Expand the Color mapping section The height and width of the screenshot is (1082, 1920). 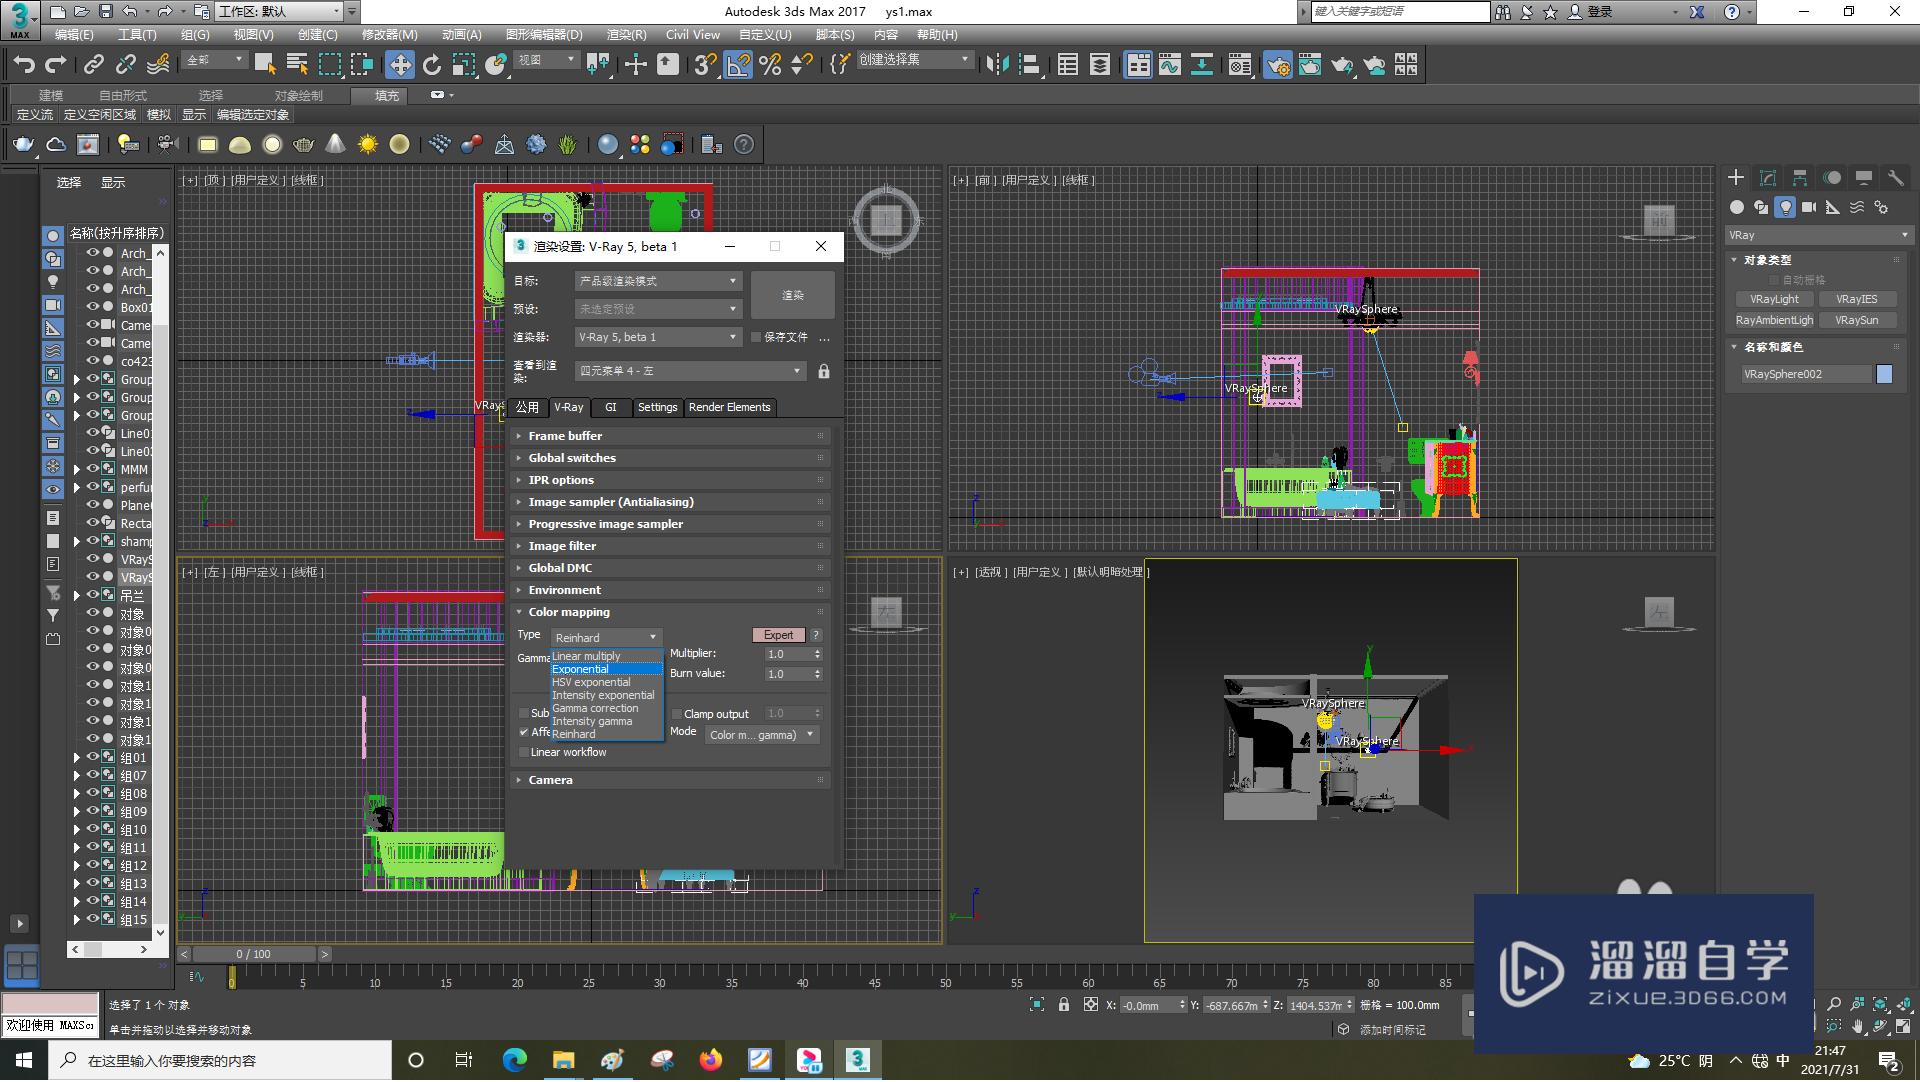[x=570, y=612]
